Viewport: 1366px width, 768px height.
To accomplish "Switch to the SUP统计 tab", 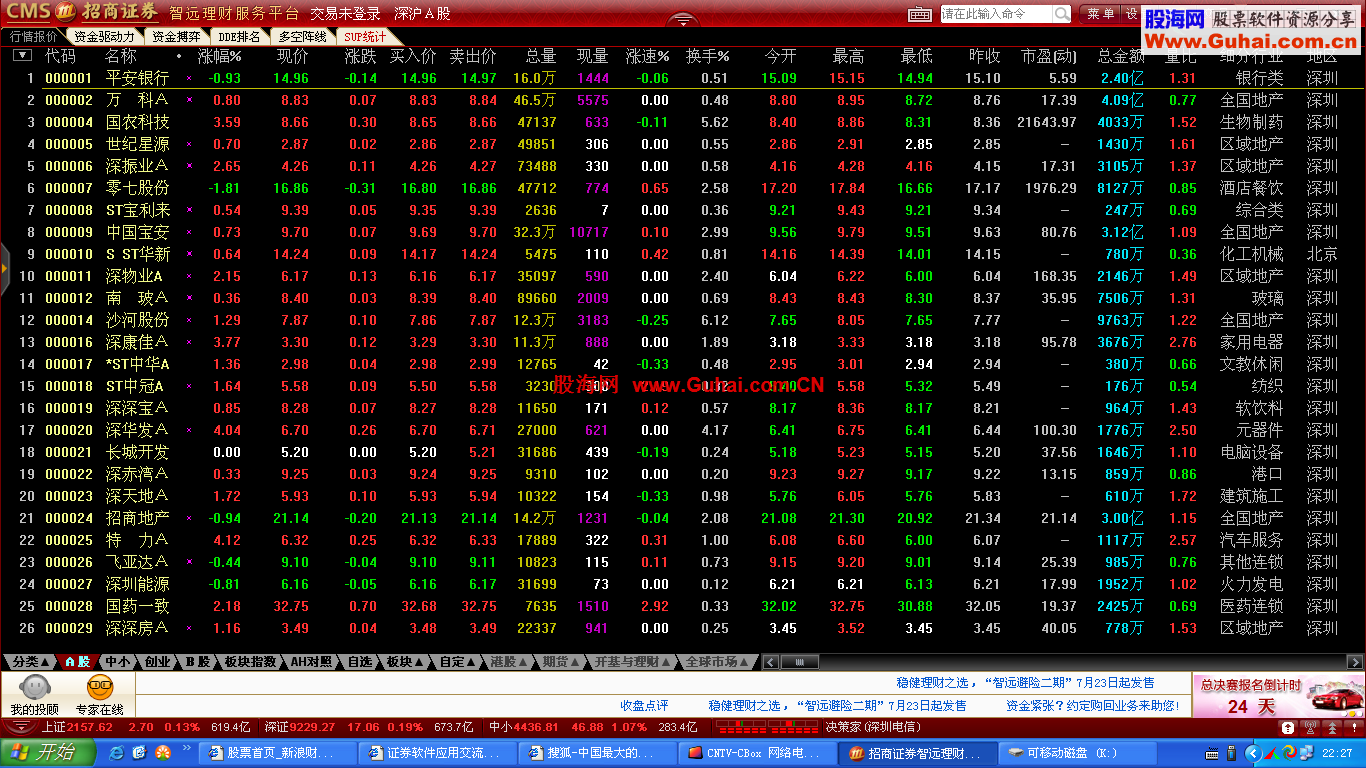I will pos(364,36).
